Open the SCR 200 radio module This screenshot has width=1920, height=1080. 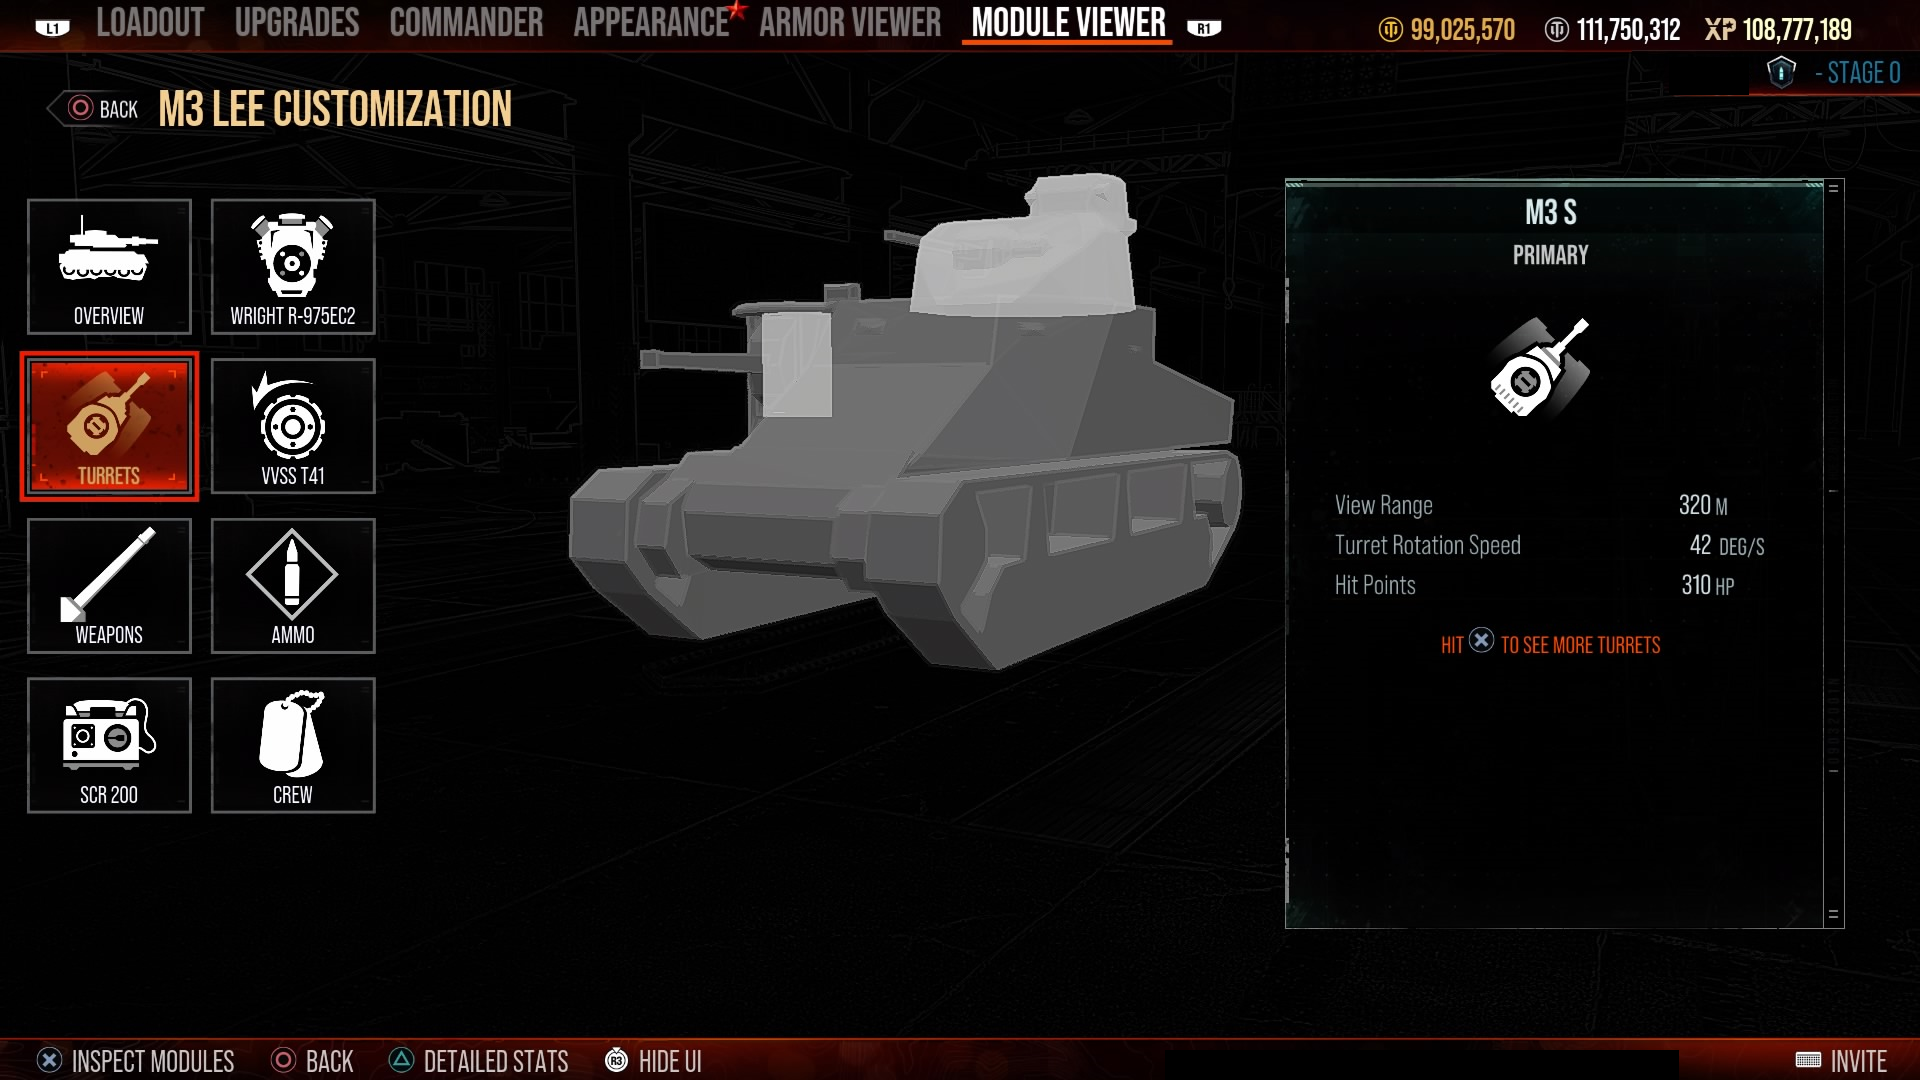coord(109,745)
